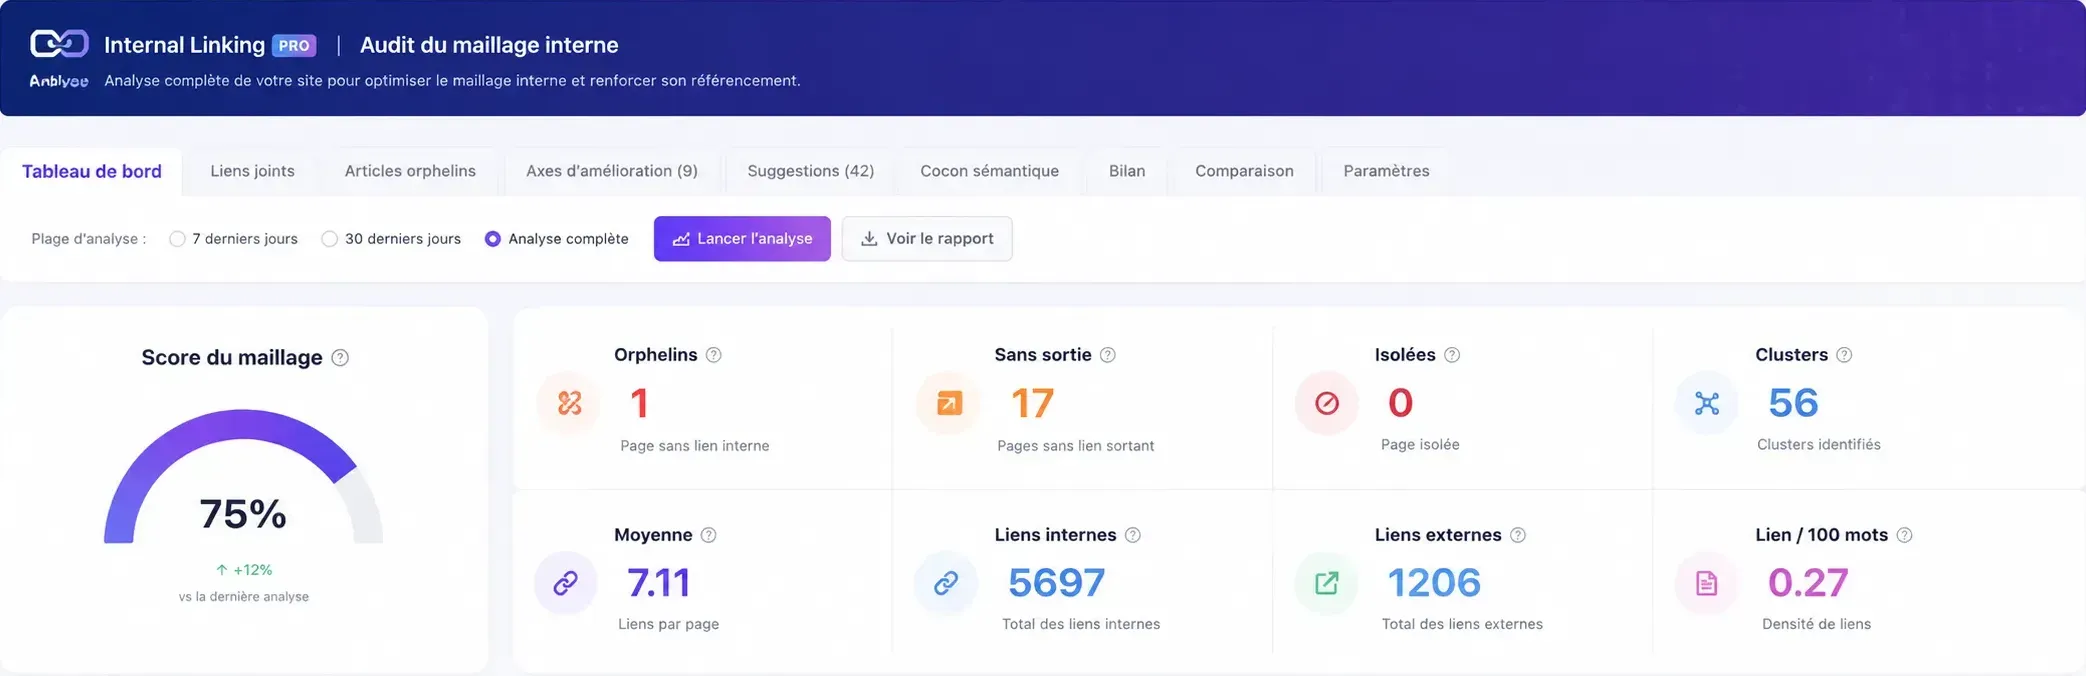2086x676 pixels.
Task: Click the green external-link Liens externes icon
Action: coord(1327,583)
